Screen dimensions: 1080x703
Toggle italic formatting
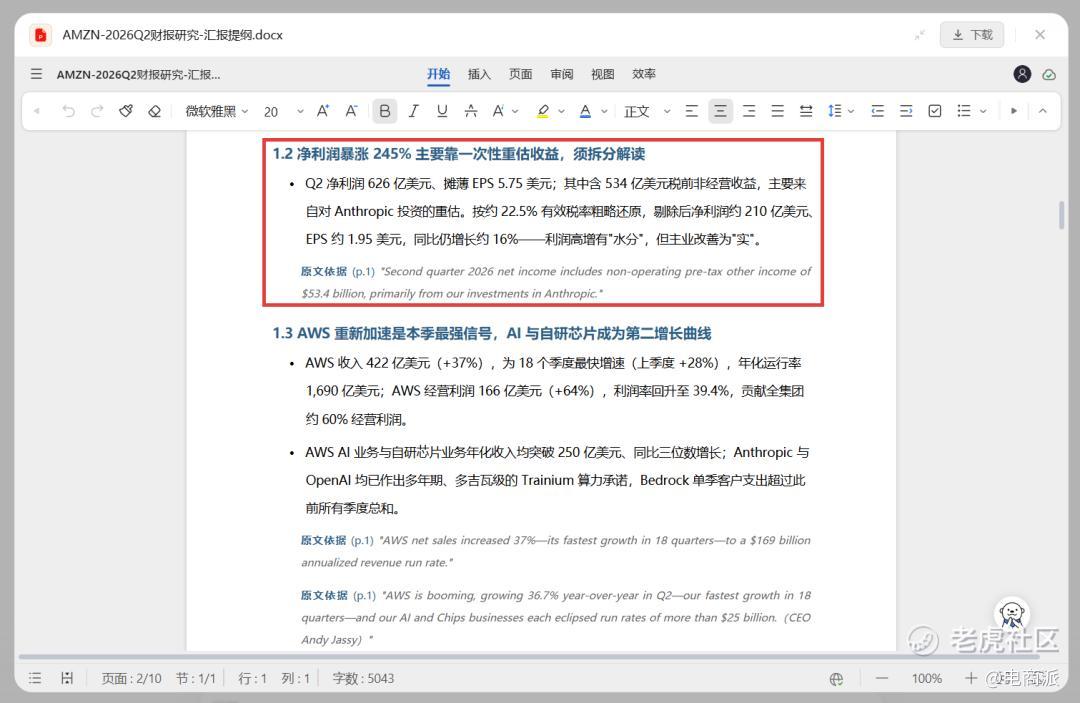(x=413, y=111)
